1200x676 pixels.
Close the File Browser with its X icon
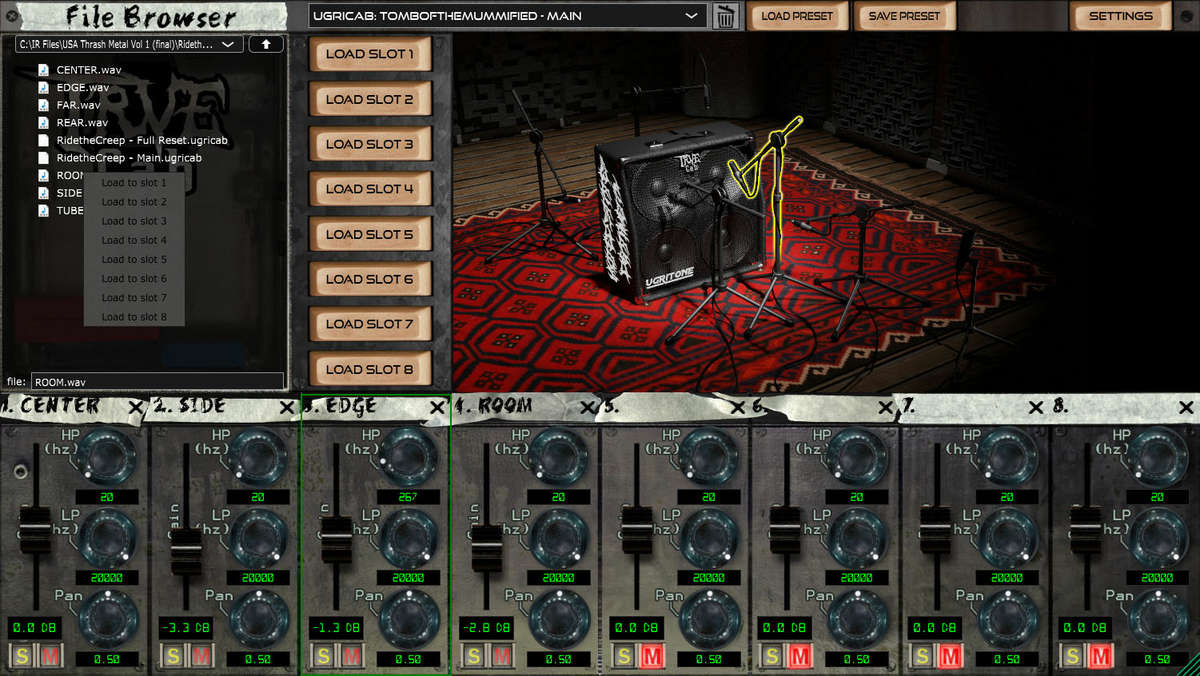tap(11, 16)
